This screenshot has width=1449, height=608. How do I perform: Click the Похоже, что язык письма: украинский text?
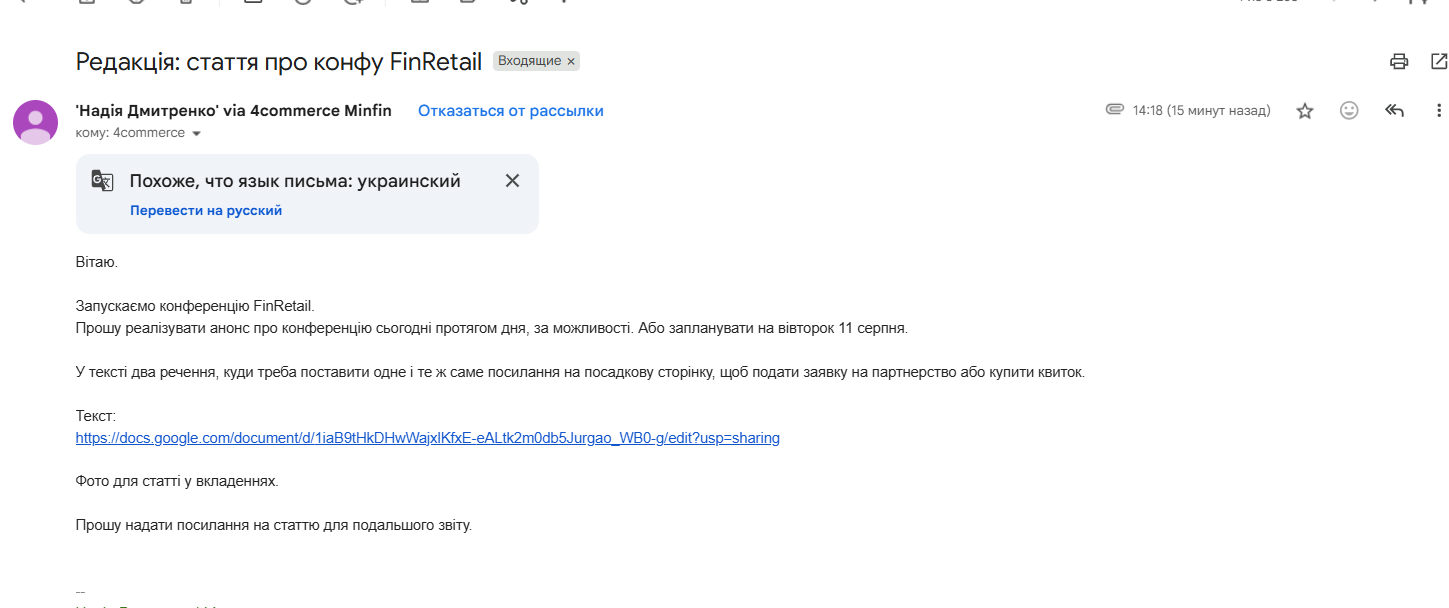(295, 181)
